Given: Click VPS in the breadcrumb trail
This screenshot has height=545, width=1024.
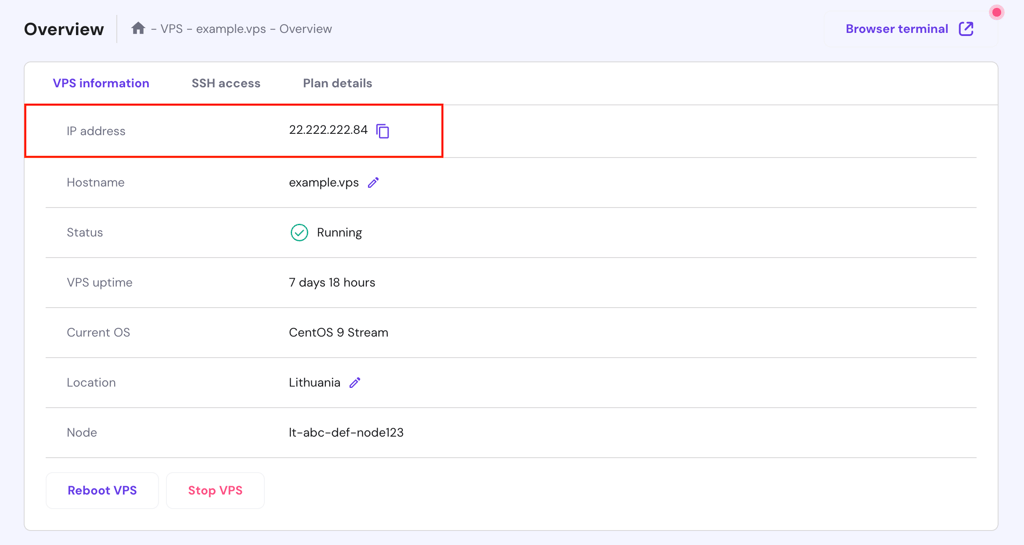Looking at the screenshot, I should click(x=172, y=29).
